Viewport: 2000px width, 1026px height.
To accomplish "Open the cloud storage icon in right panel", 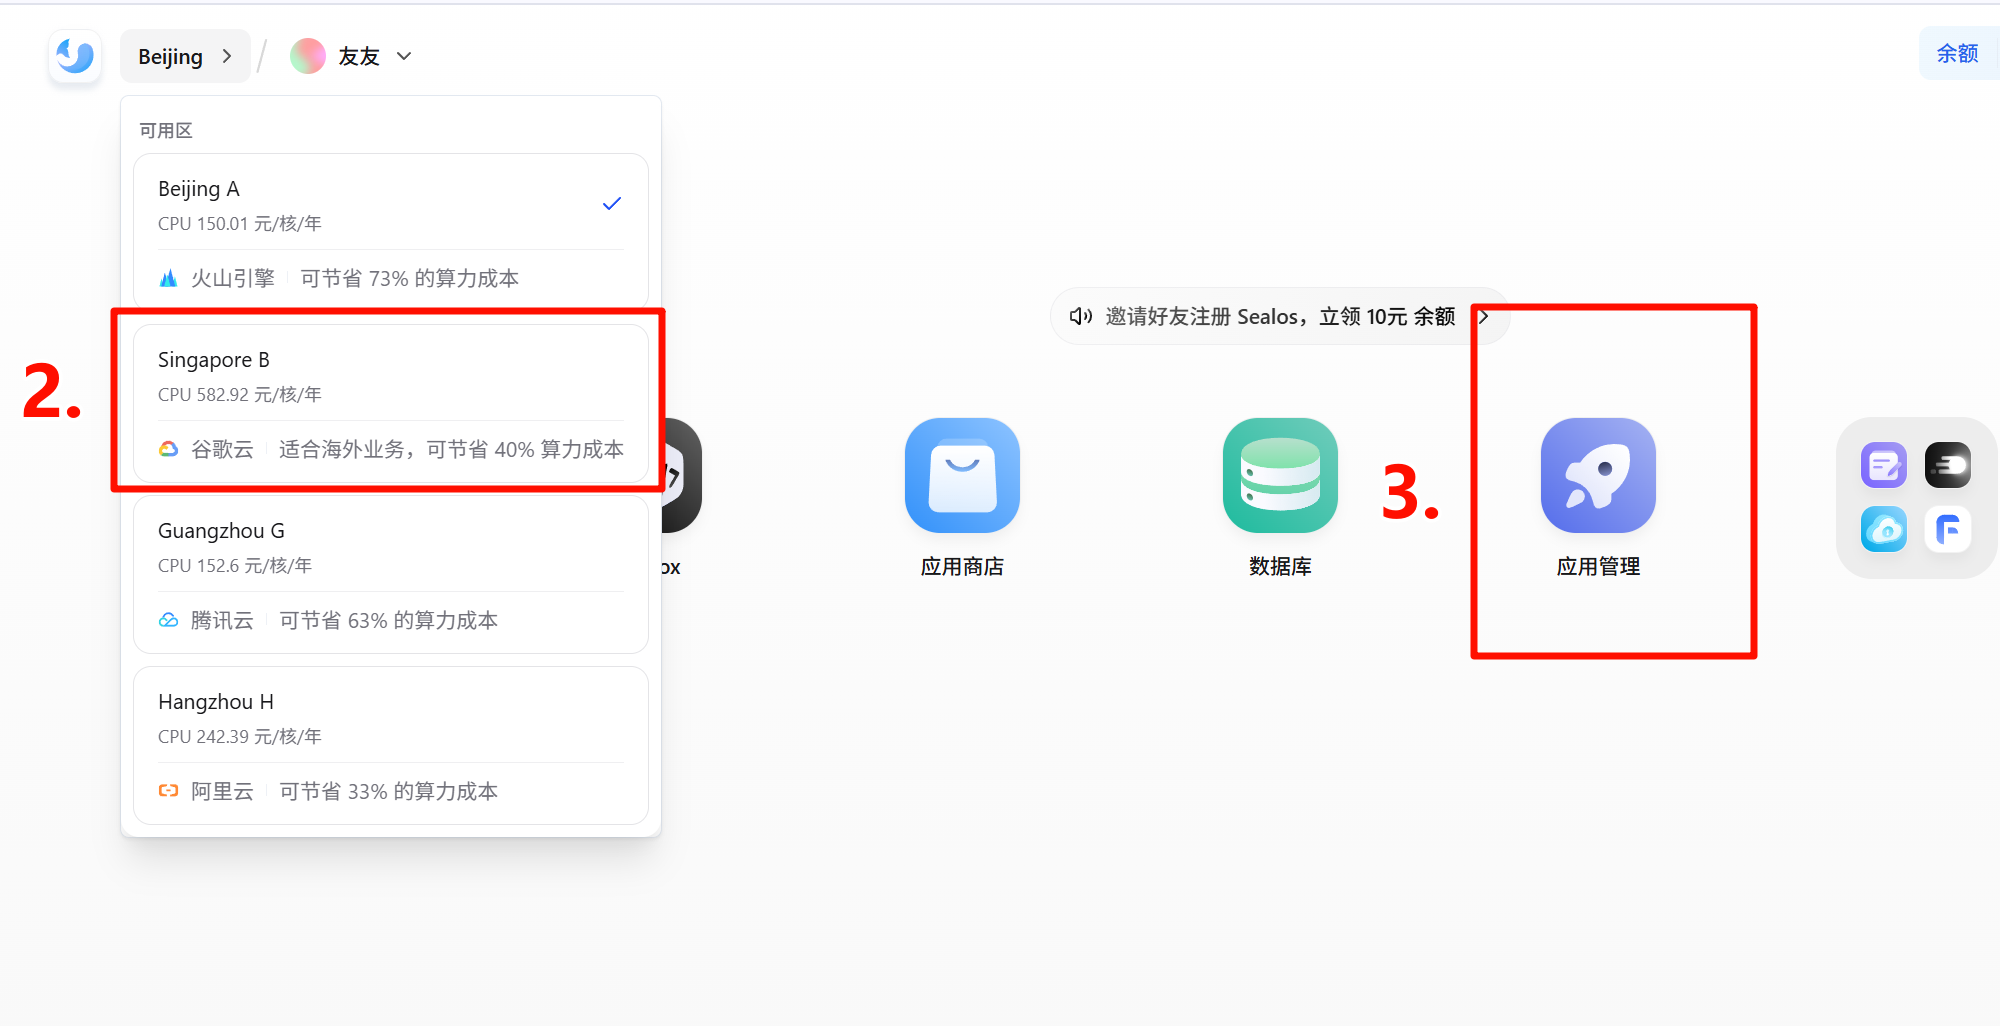I will coord(1884,530).
